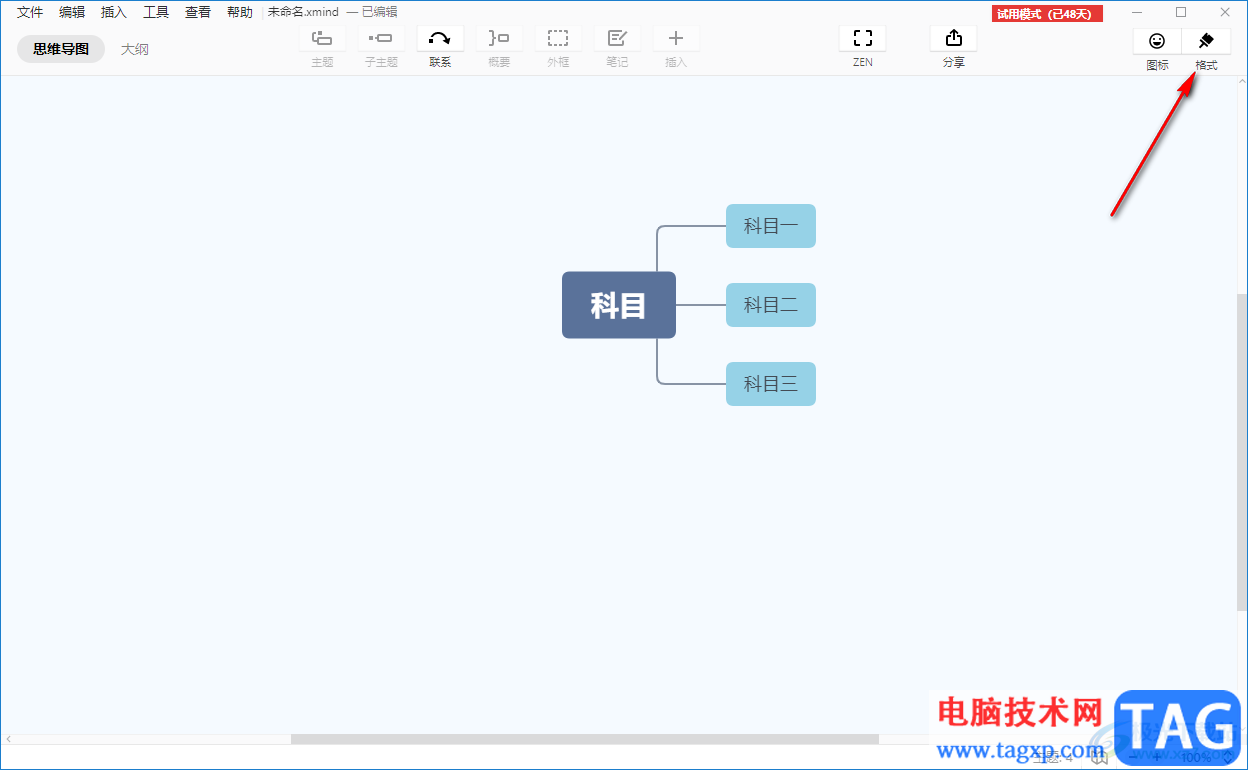This screenshot has width=1248, height=770.
Task: Switch to the 大纲 outline view
Action: (x=135, y=49)
